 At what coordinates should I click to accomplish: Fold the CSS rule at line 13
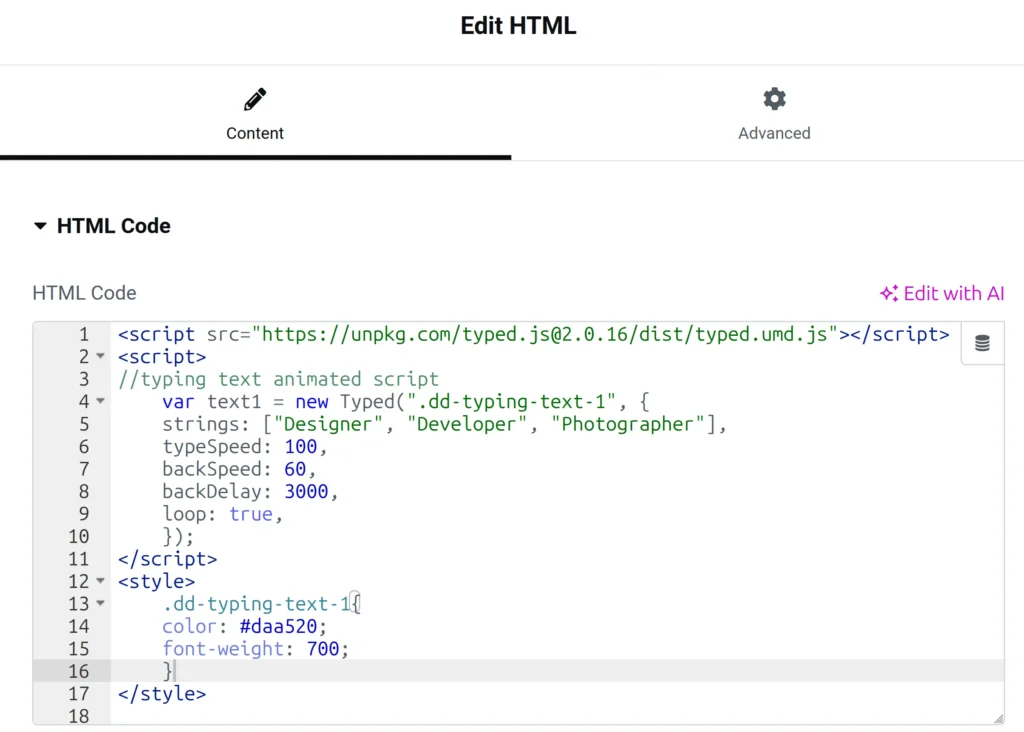point(101,603)
